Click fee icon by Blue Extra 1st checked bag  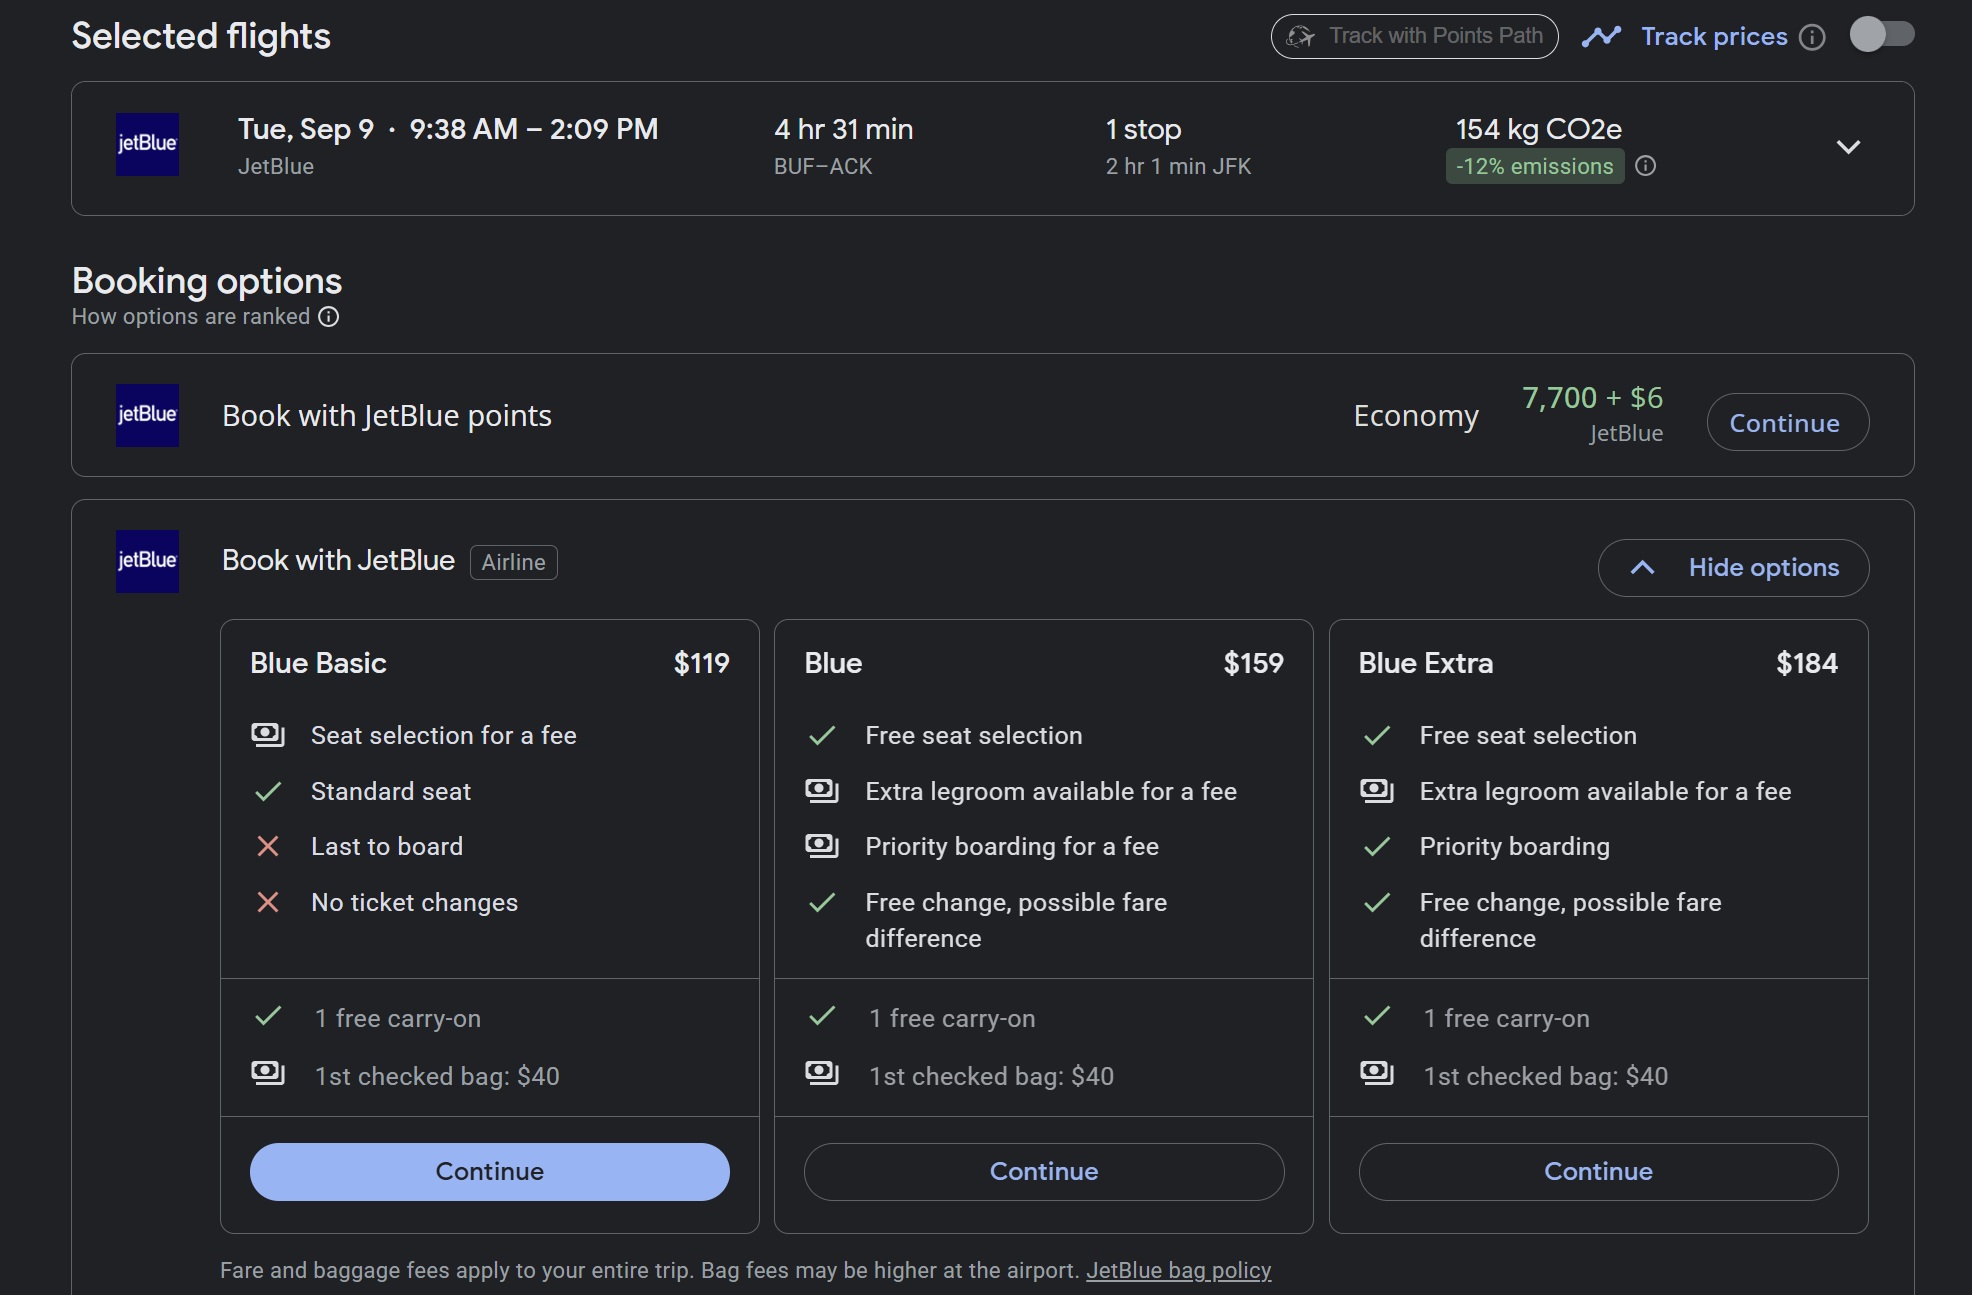[1377, 1074]
